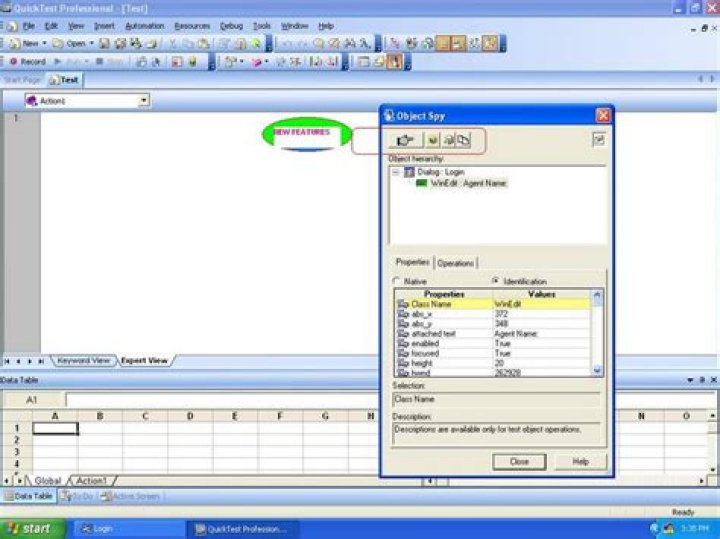Screen dimensions: 720x539
Task: Select the Identification radio button
Action: [495, 281]
